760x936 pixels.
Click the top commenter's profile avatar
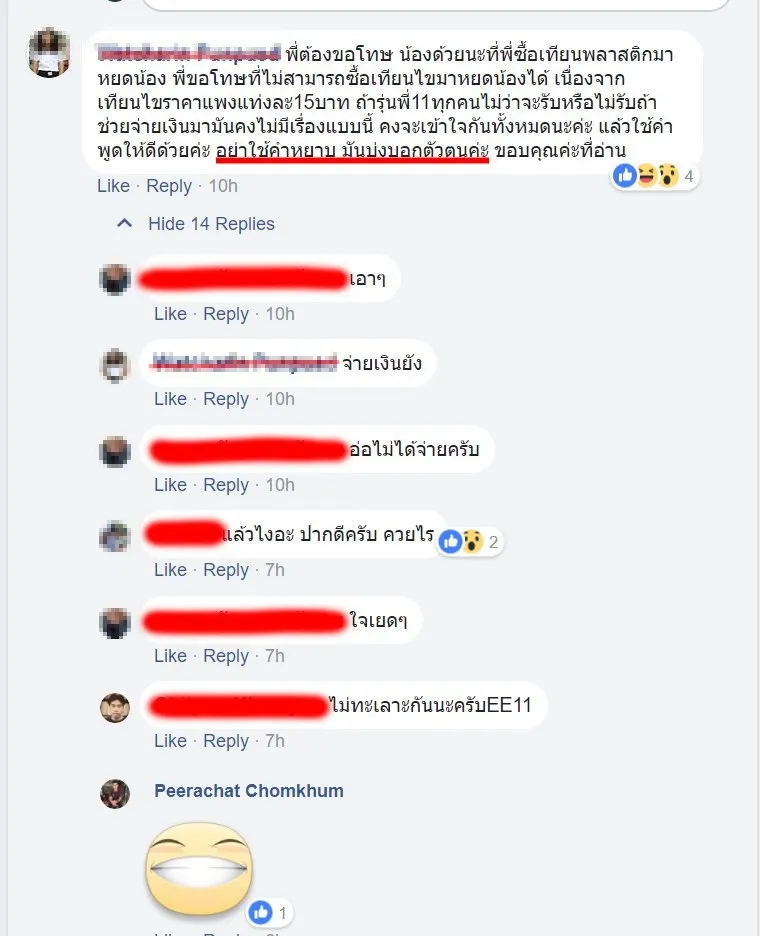pos(50,52)
